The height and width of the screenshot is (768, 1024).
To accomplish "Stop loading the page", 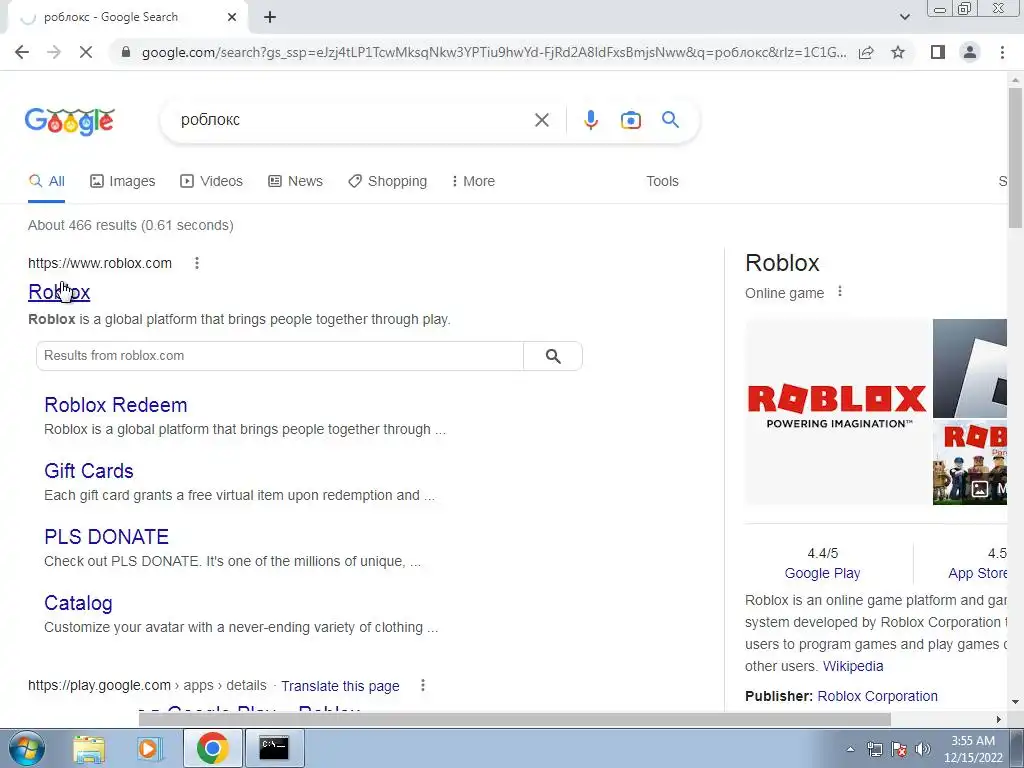I will (86, 52).
